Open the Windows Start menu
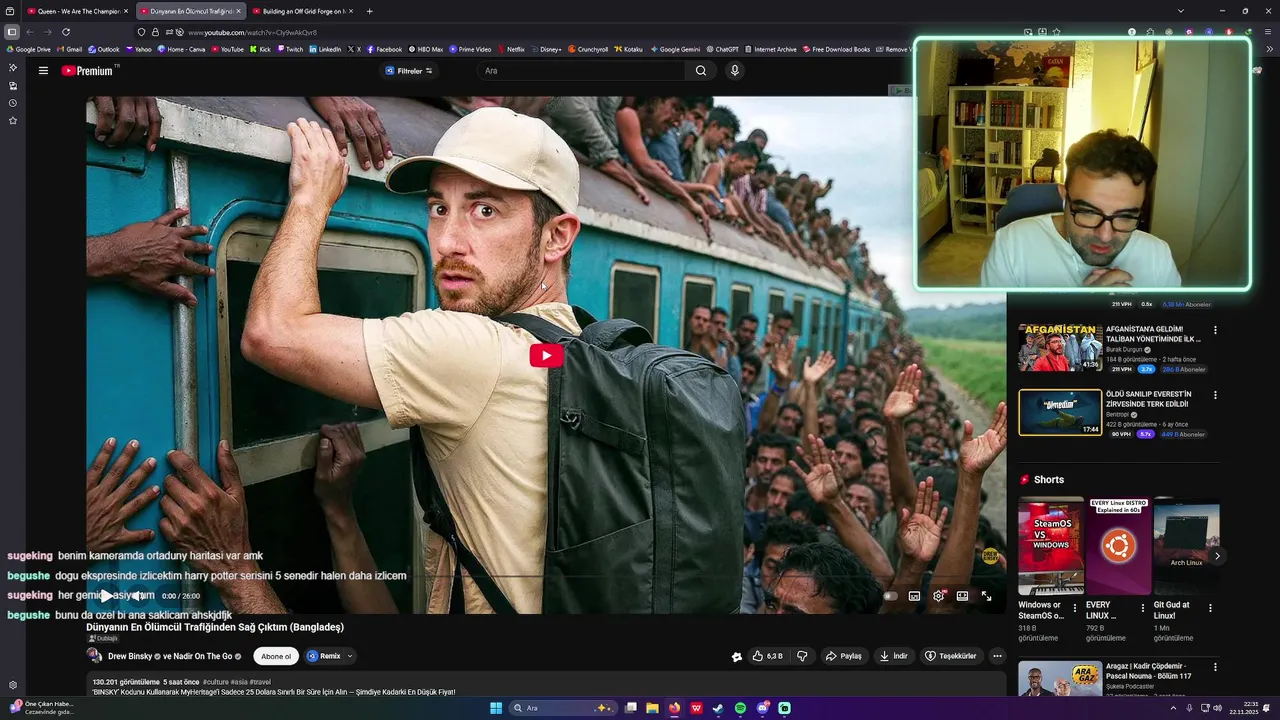 [496, 708]
